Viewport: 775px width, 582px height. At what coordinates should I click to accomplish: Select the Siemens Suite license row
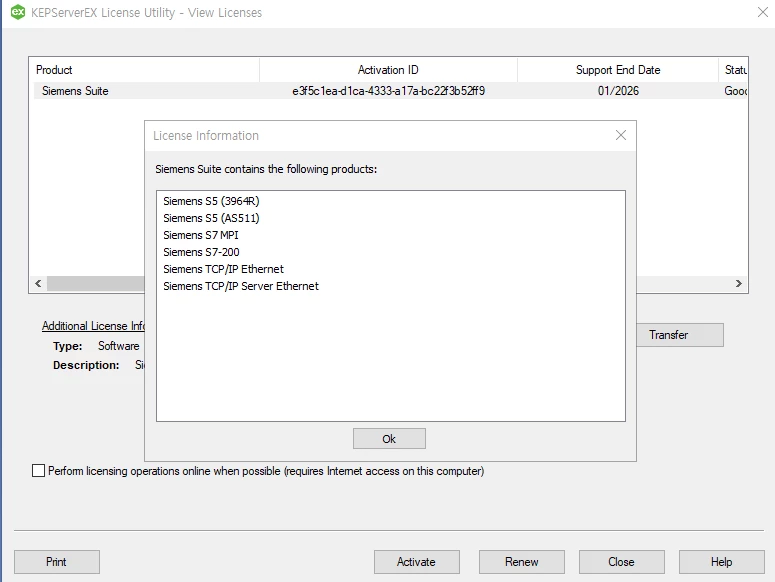[390, 91]
